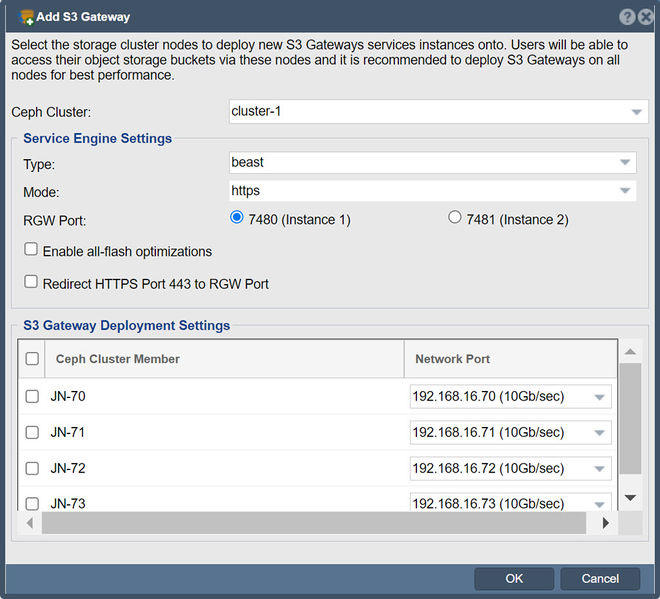Check the JN-73 node checkbox

point(32,503)
